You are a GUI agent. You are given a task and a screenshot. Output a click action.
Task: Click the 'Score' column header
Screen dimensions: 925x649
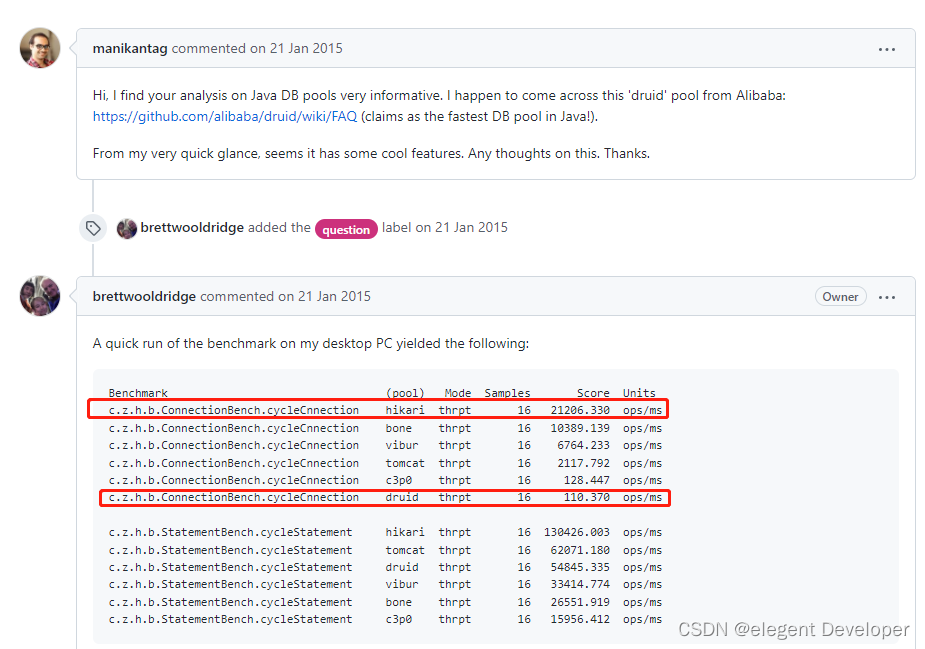[x=593, y=393]
